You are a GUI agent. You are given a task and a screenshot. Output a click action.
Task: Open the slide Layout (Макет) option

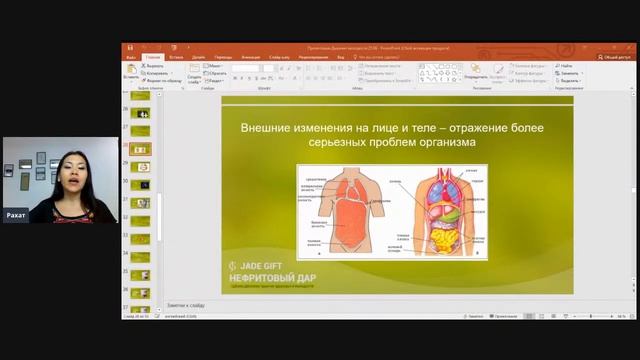(x=212, y=66)
